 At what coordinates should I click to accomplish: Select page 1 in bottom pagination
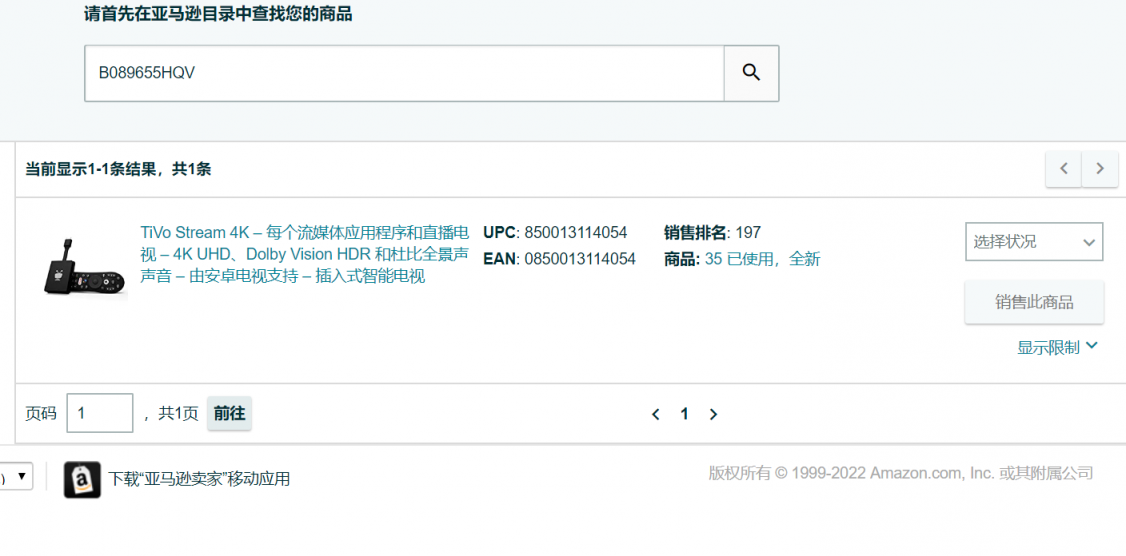tap(684, 414)
